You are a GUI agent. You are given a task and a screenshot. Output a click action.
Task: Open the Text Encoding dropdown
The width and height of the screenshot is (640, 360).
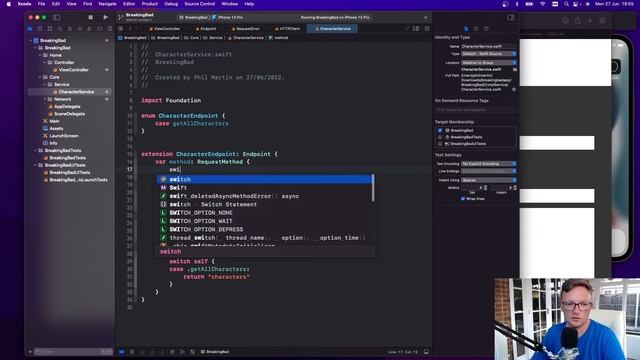click(489, 164)
